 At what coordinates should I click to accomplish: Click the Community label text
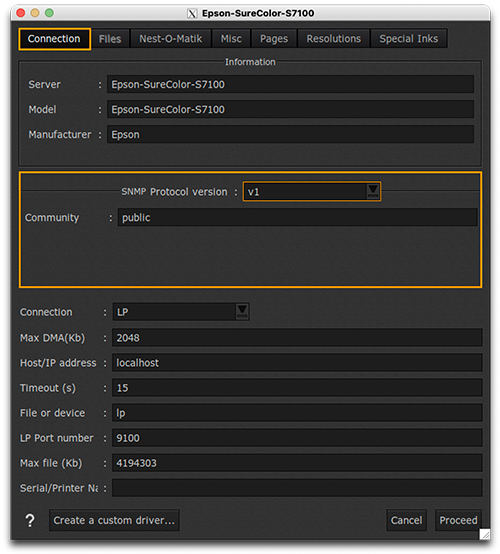pyautogui.click(x=52, y=218)
